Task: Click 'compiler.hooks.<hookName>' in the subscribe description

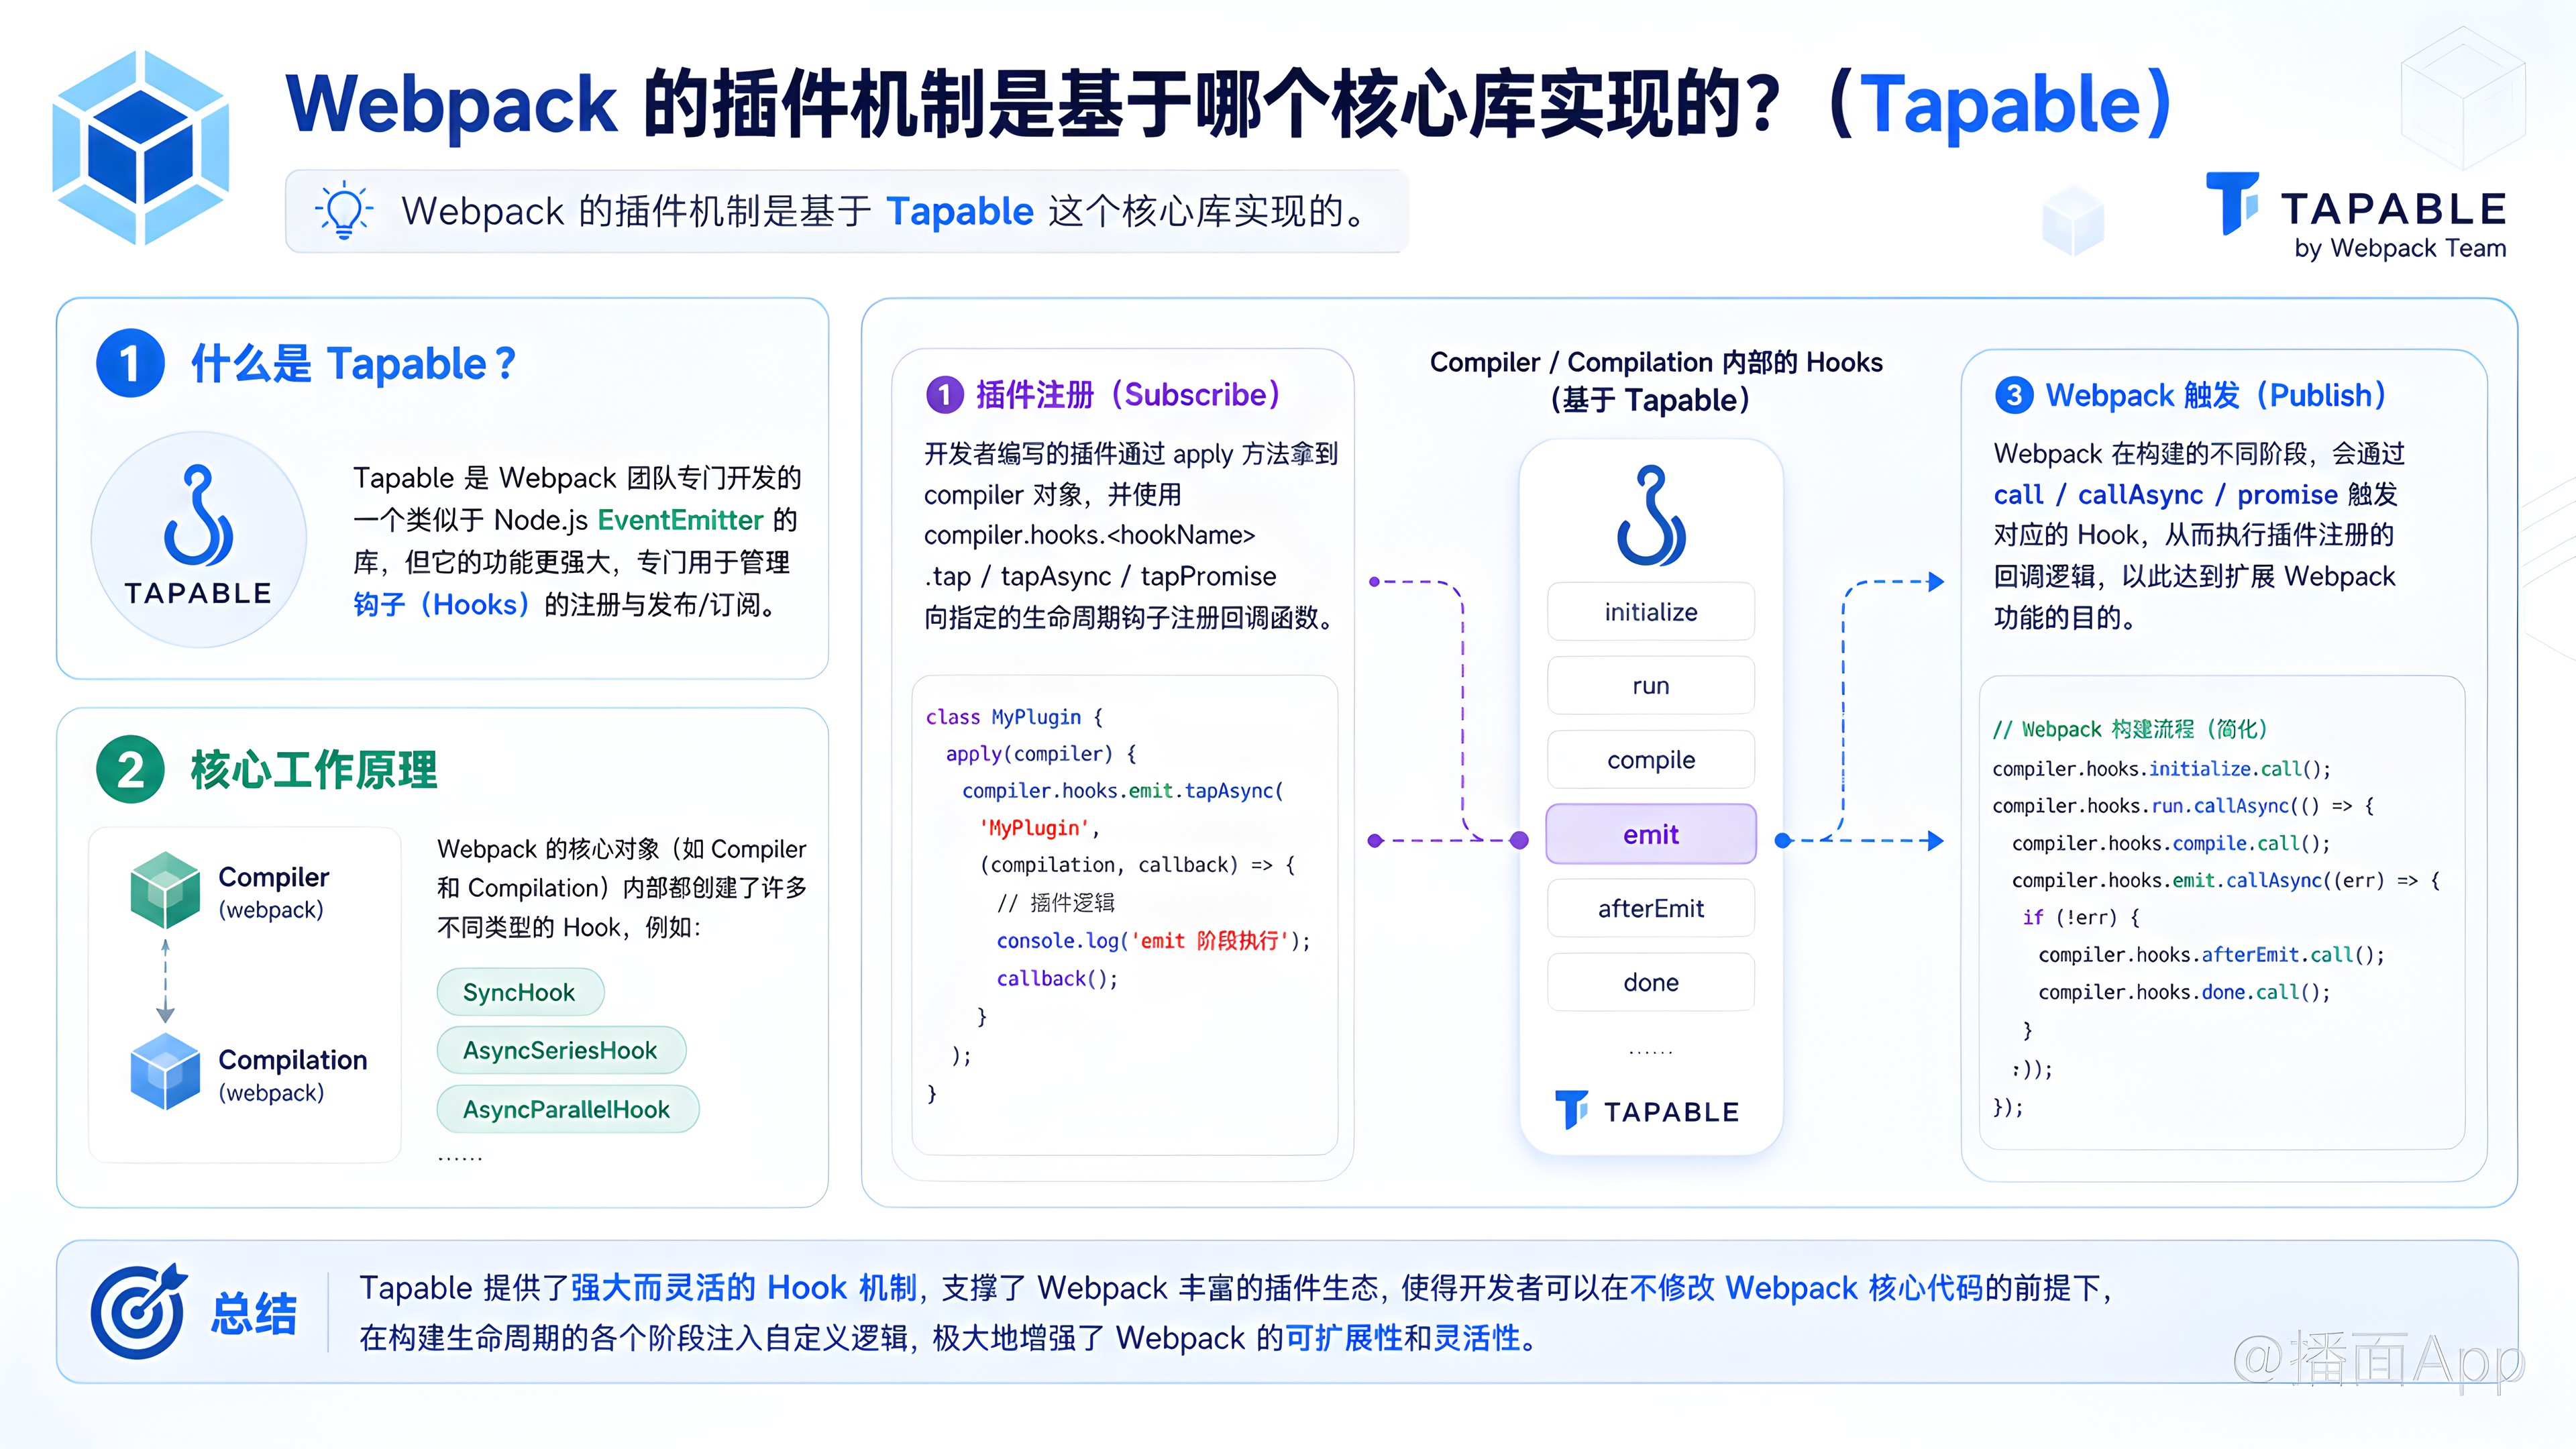Action: [1089, 536]
